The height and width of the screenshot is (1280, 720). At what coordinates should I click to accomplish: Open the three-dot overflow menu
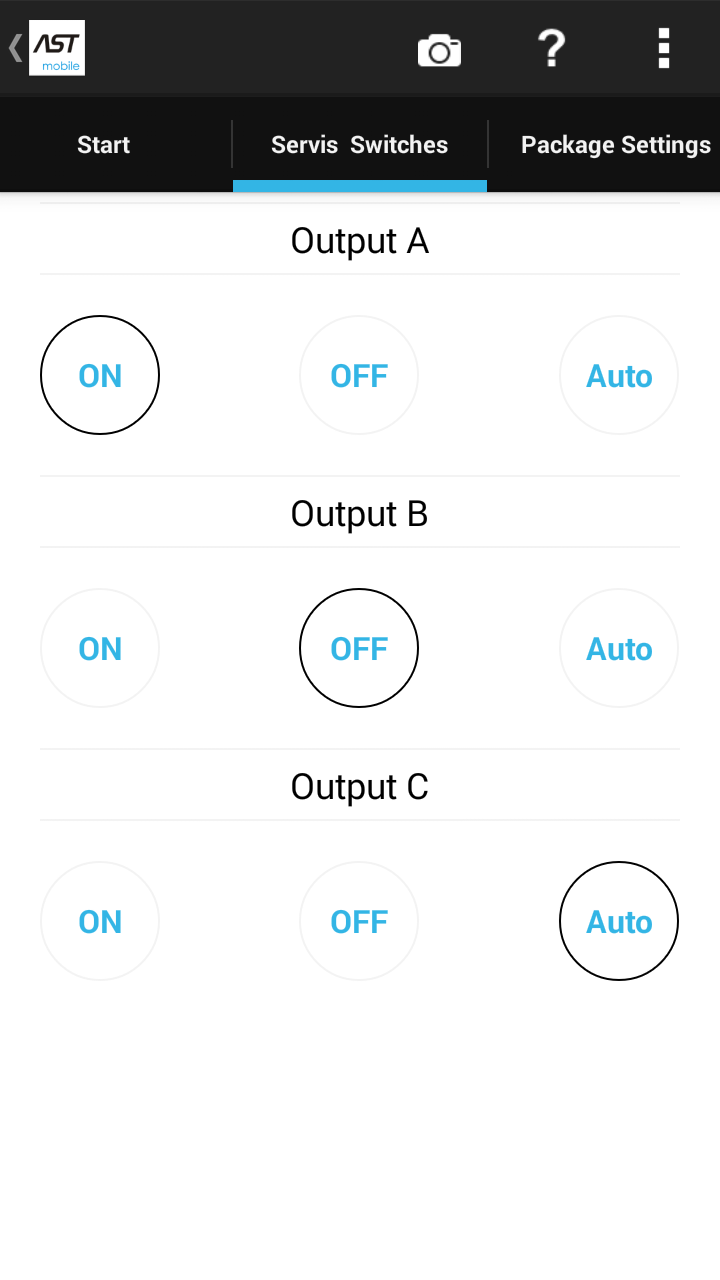663,48
